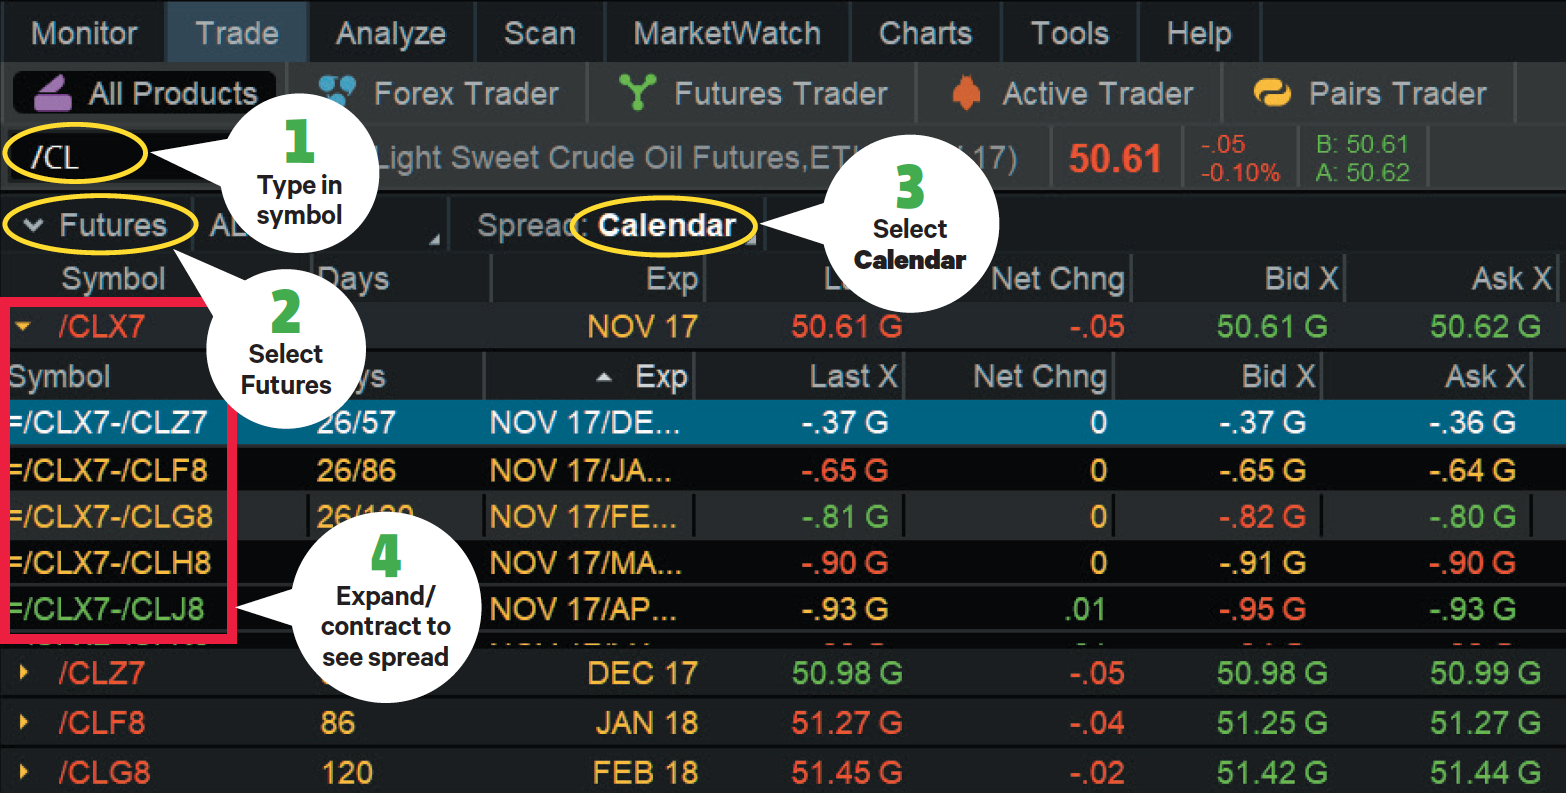Collapse the Futures section chevron
The image size is (1566, 793).
[x=33, y=226]
